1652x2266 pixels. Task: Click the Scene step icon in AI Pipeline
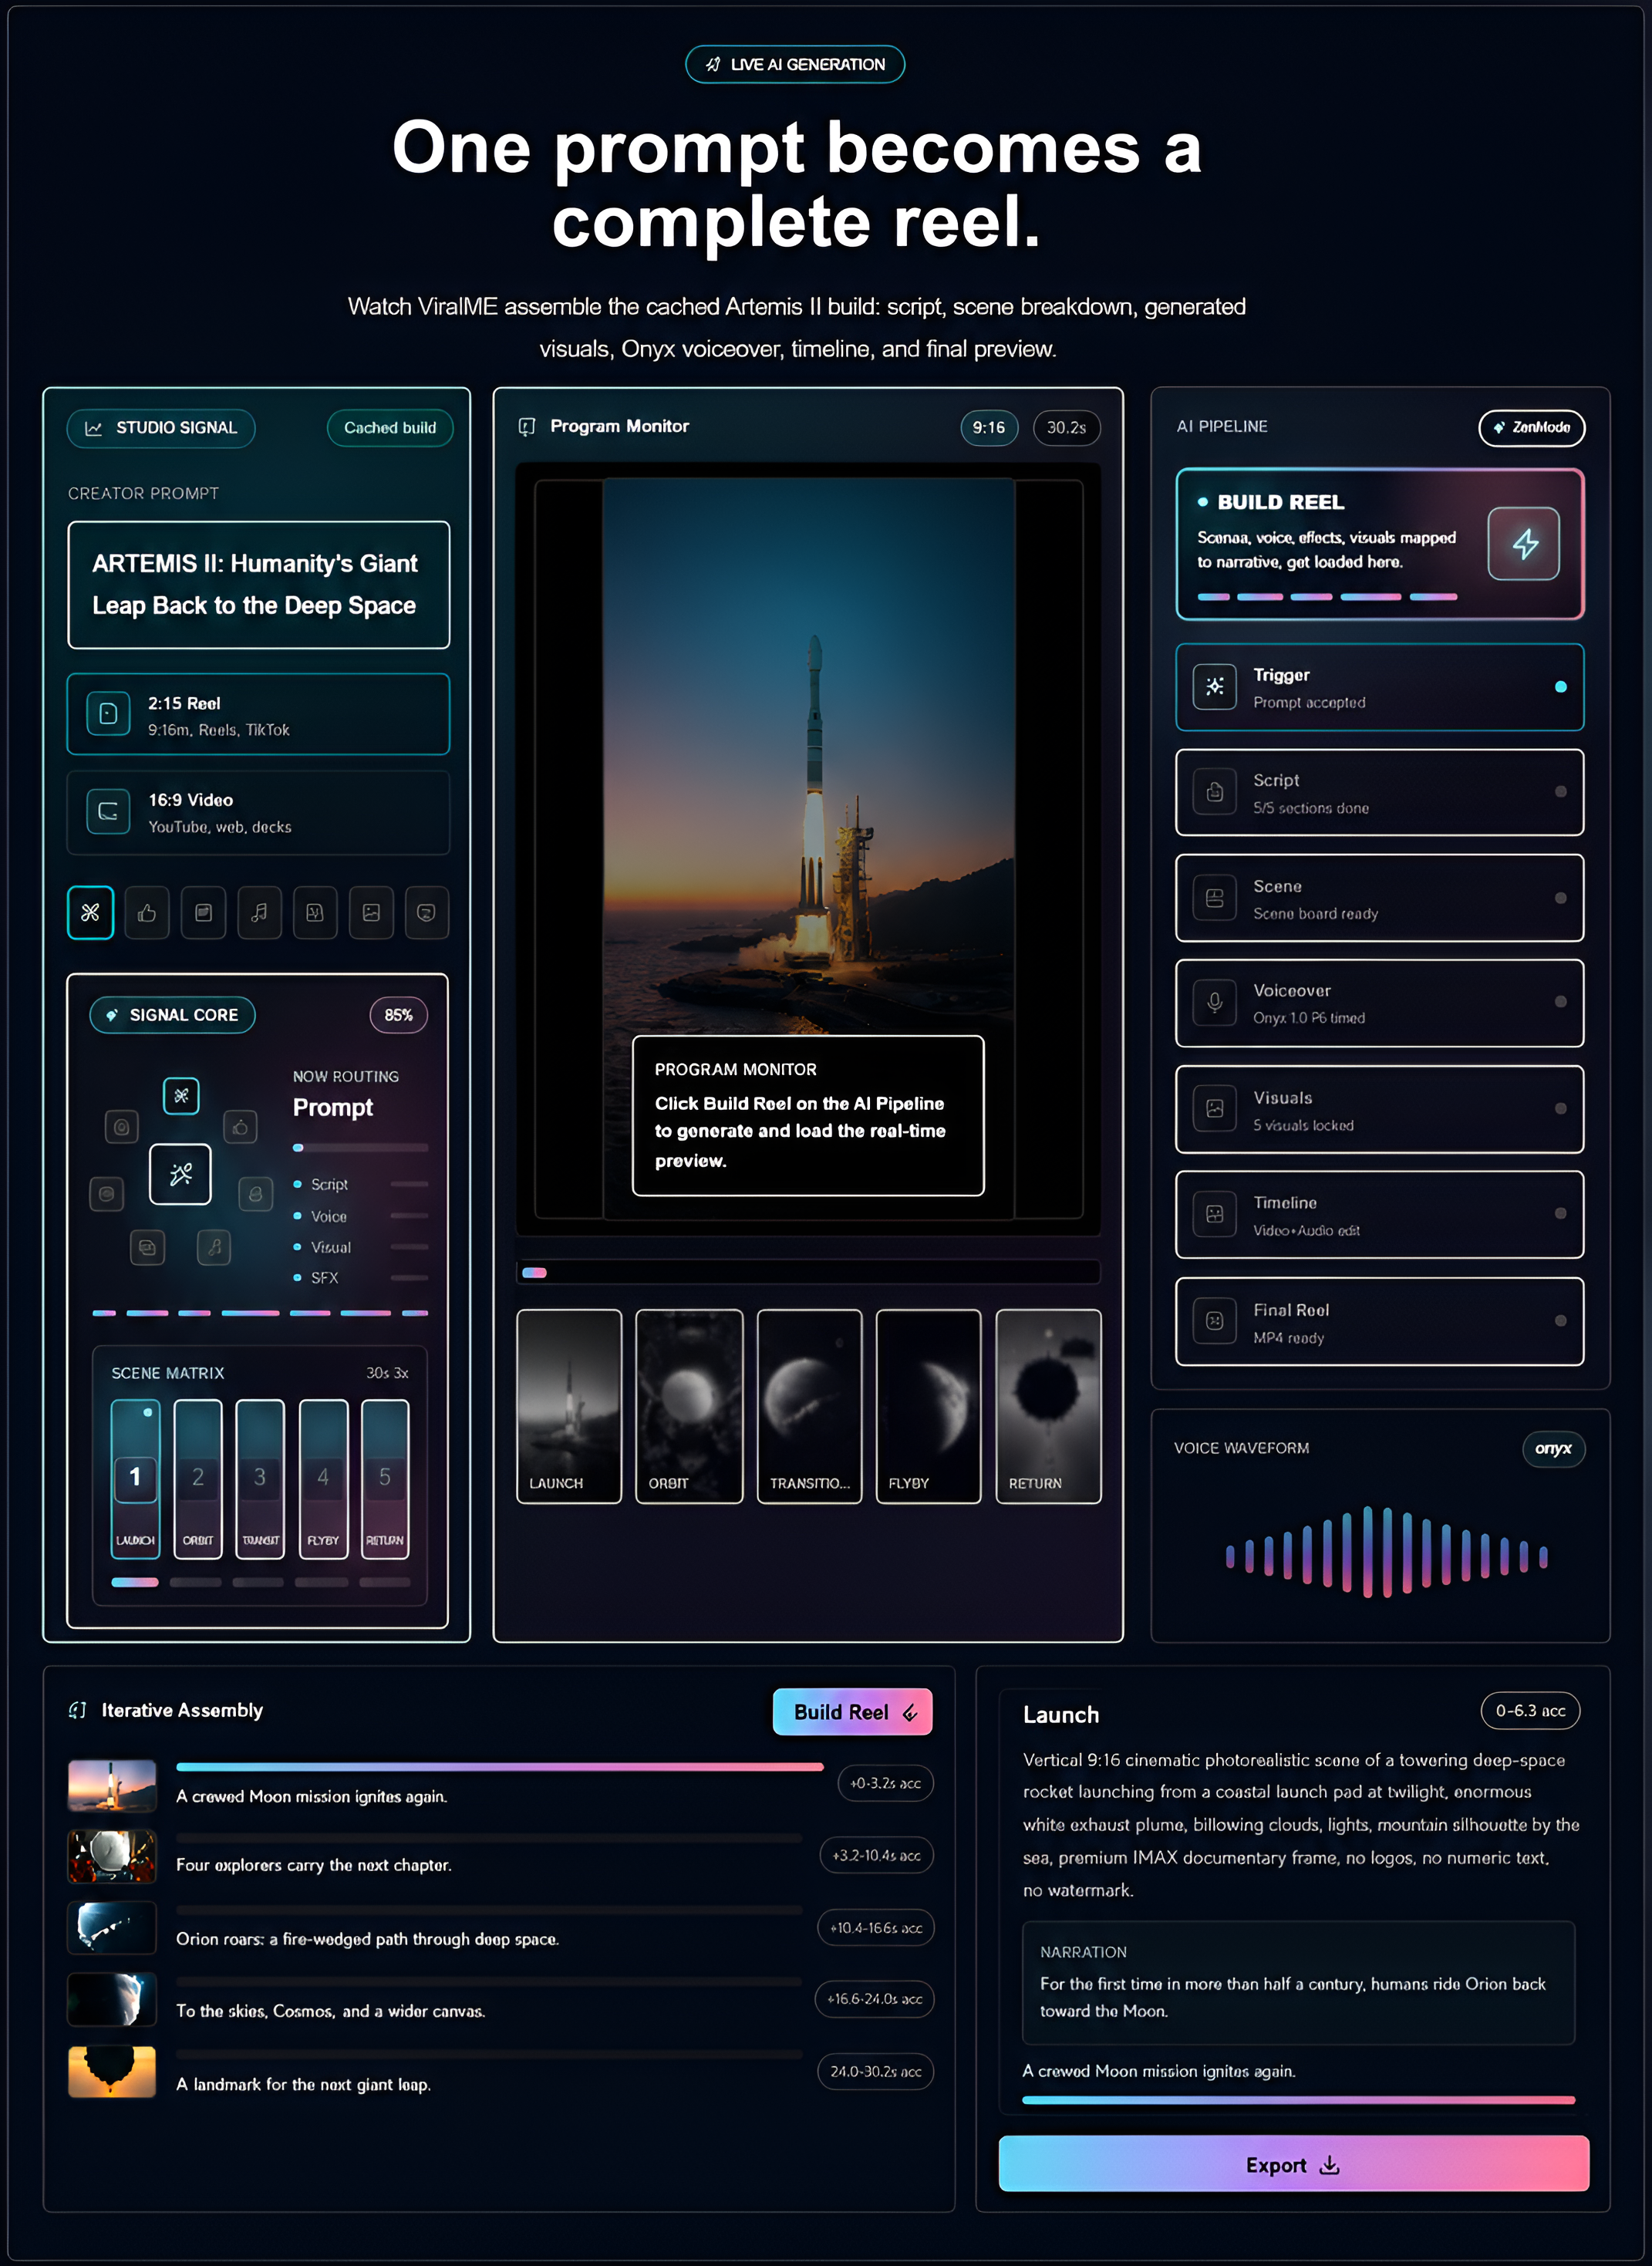(x=1214, y=898)
